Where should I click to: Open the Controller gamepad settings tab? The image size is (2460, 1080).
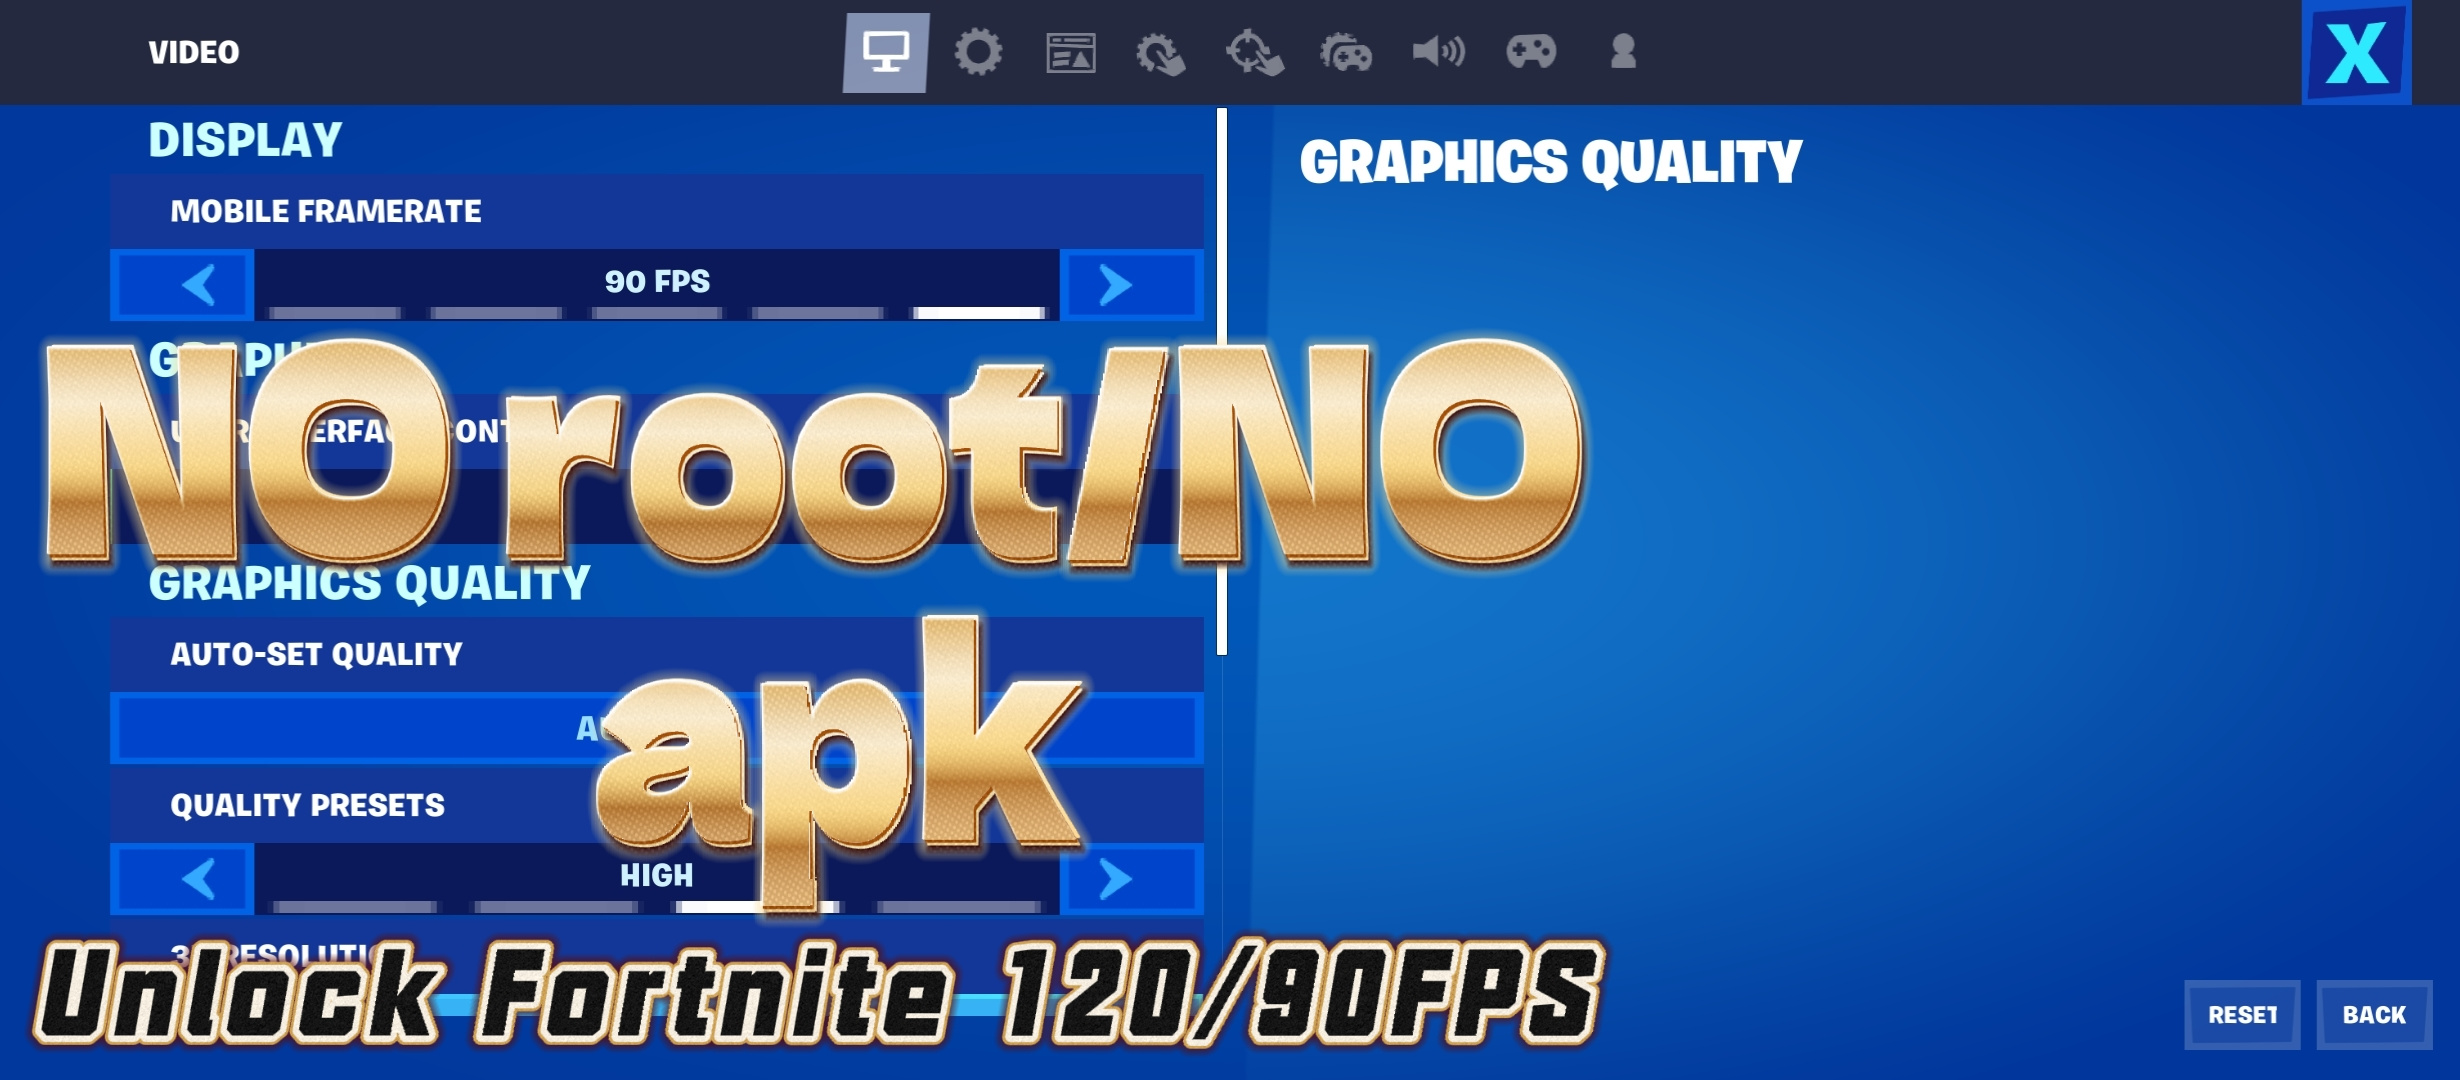[1531, 52]
